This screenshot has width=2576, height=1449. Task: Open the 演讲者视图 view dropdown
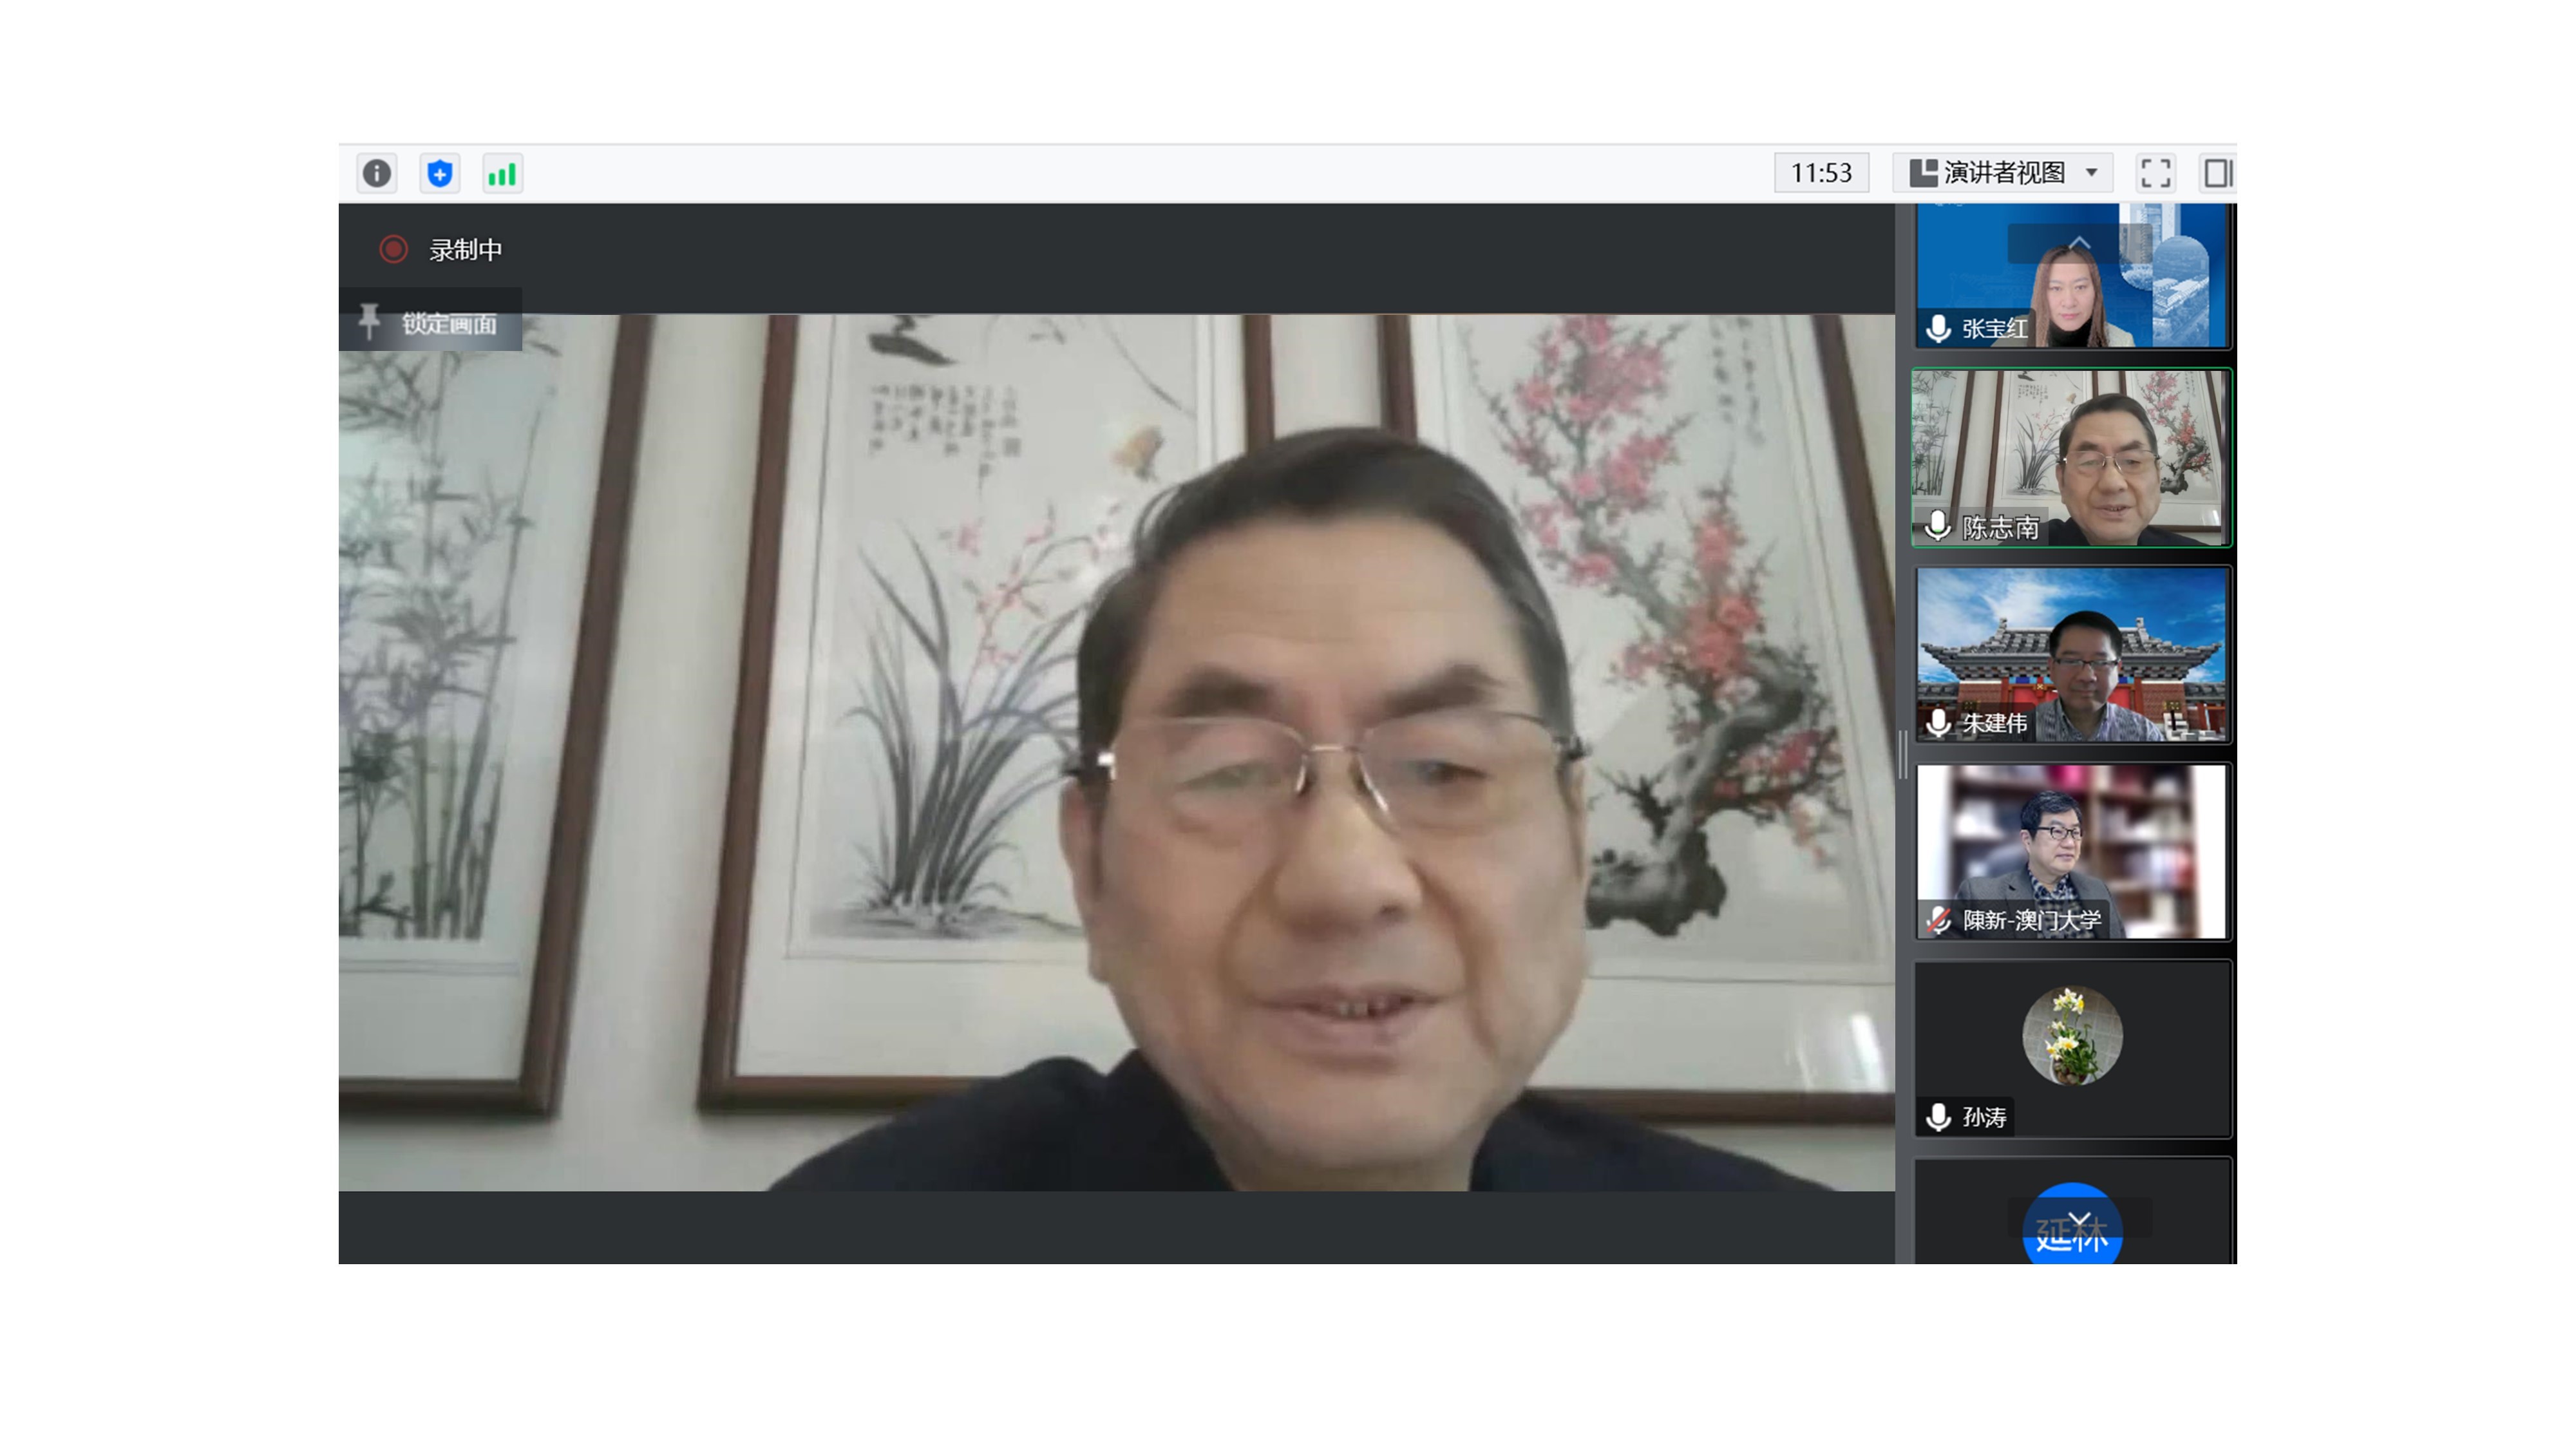click(2003, 173)
